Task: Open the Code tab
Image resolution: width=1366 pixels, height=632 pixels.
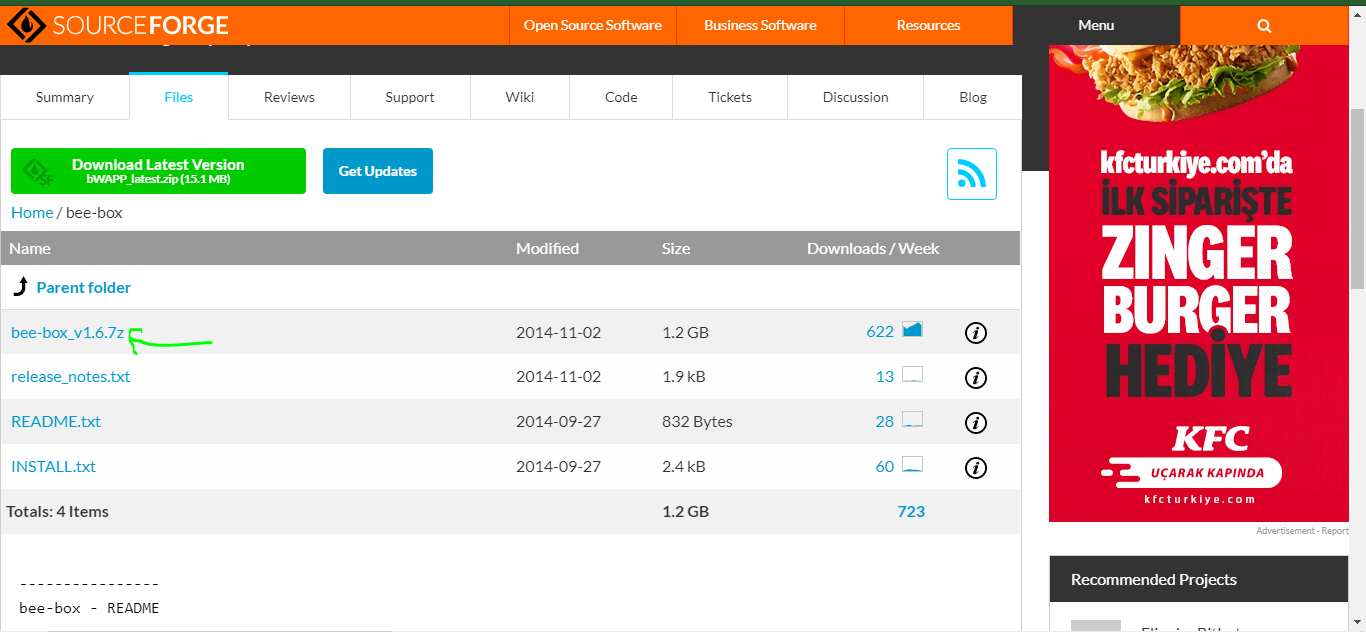Action: [621, 97]
